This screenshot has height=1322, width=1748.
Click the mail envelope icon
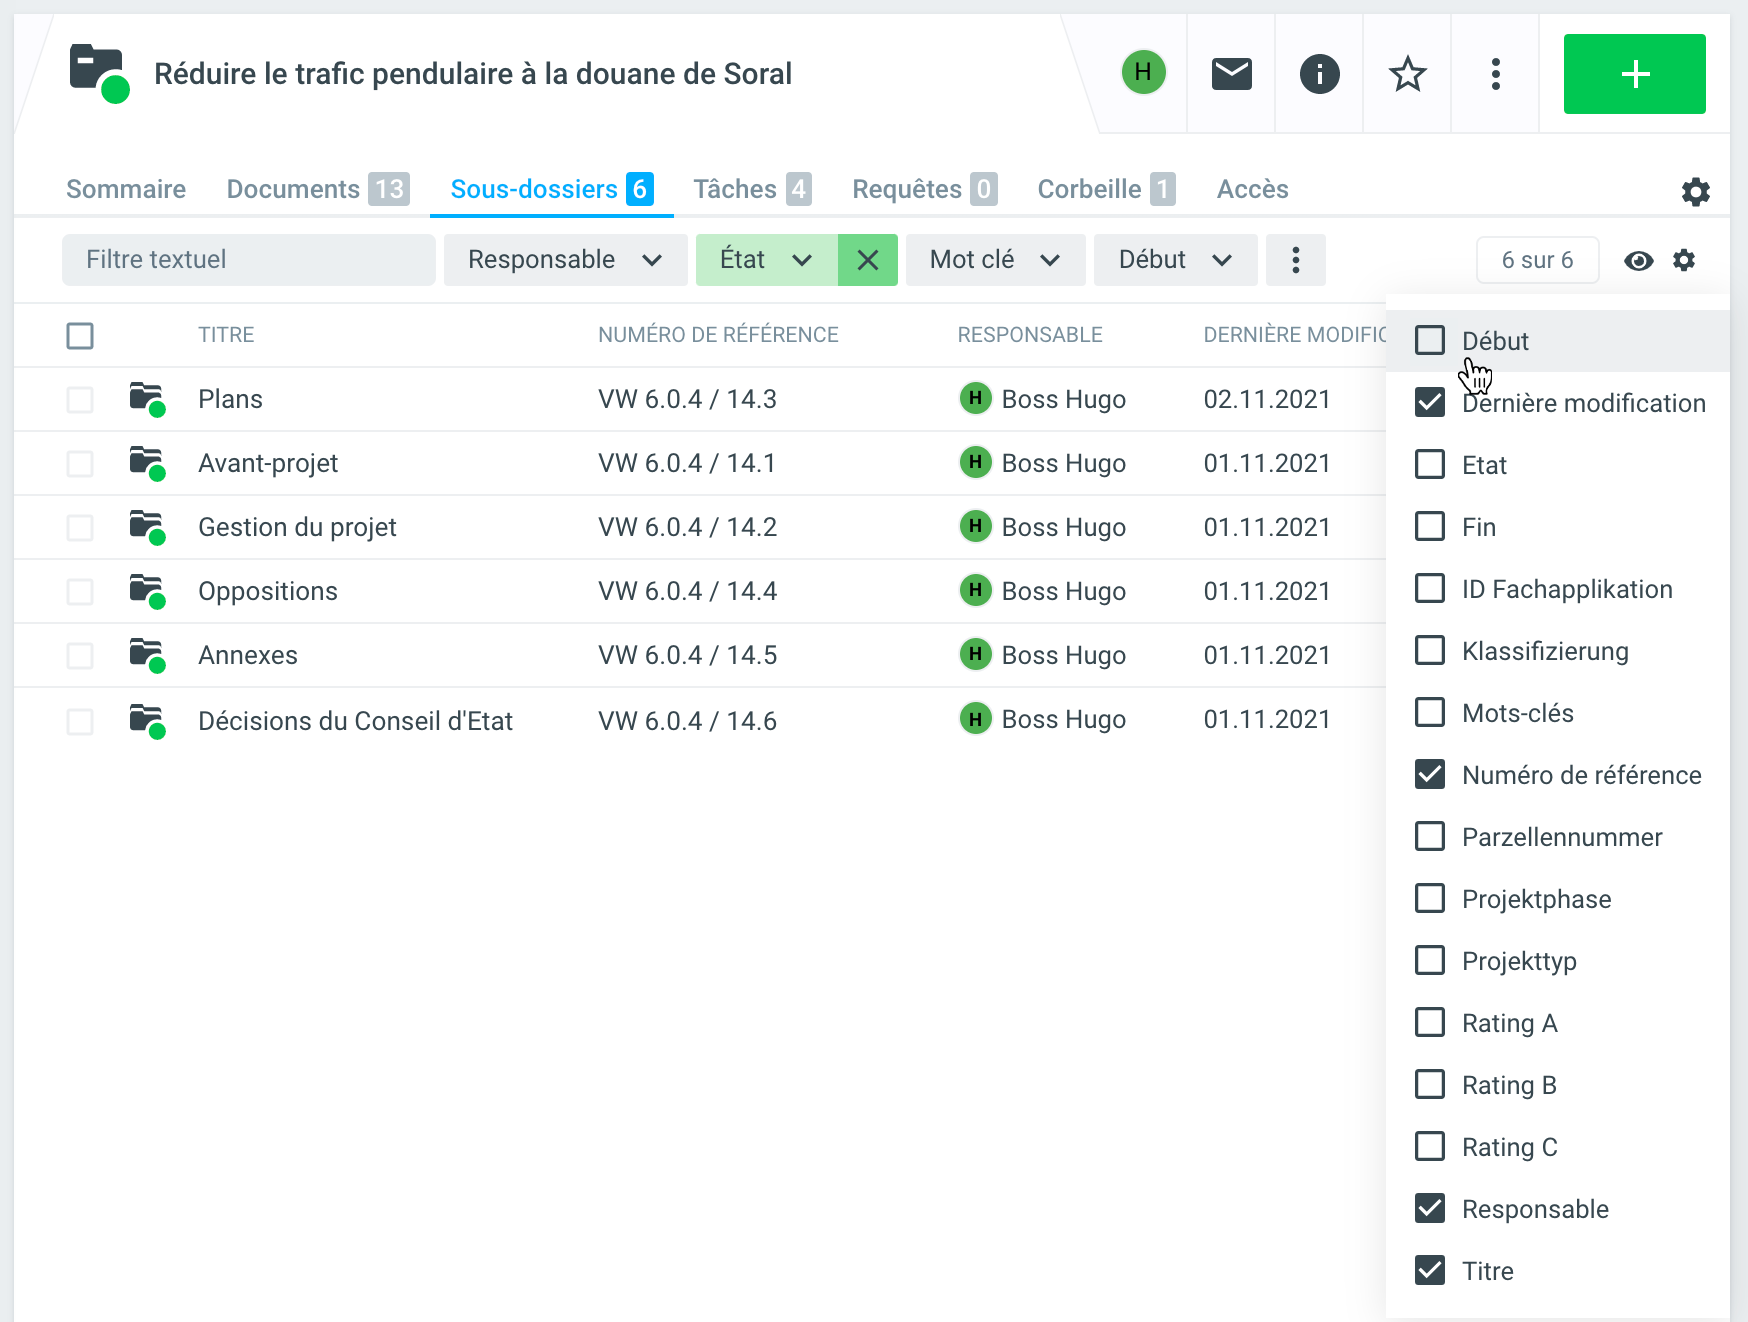(x=1231, y=74)
